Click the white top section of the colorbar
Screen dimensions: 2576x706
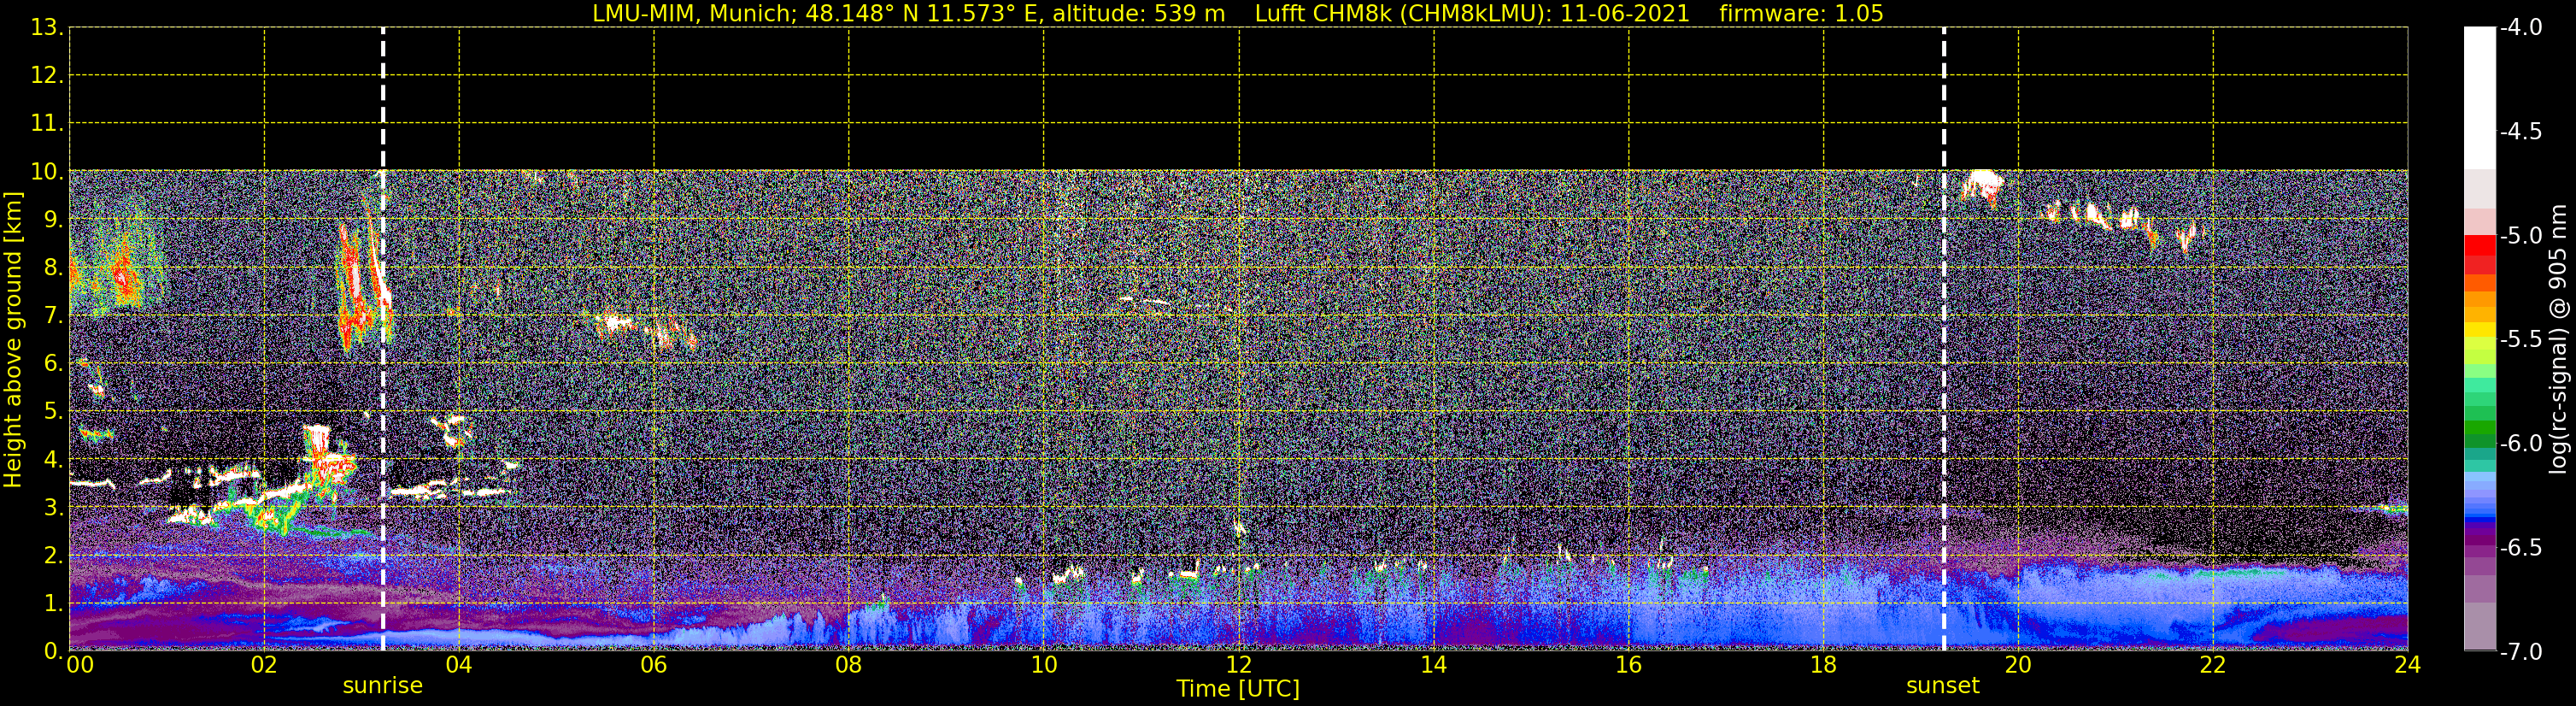pos(2480,98)
